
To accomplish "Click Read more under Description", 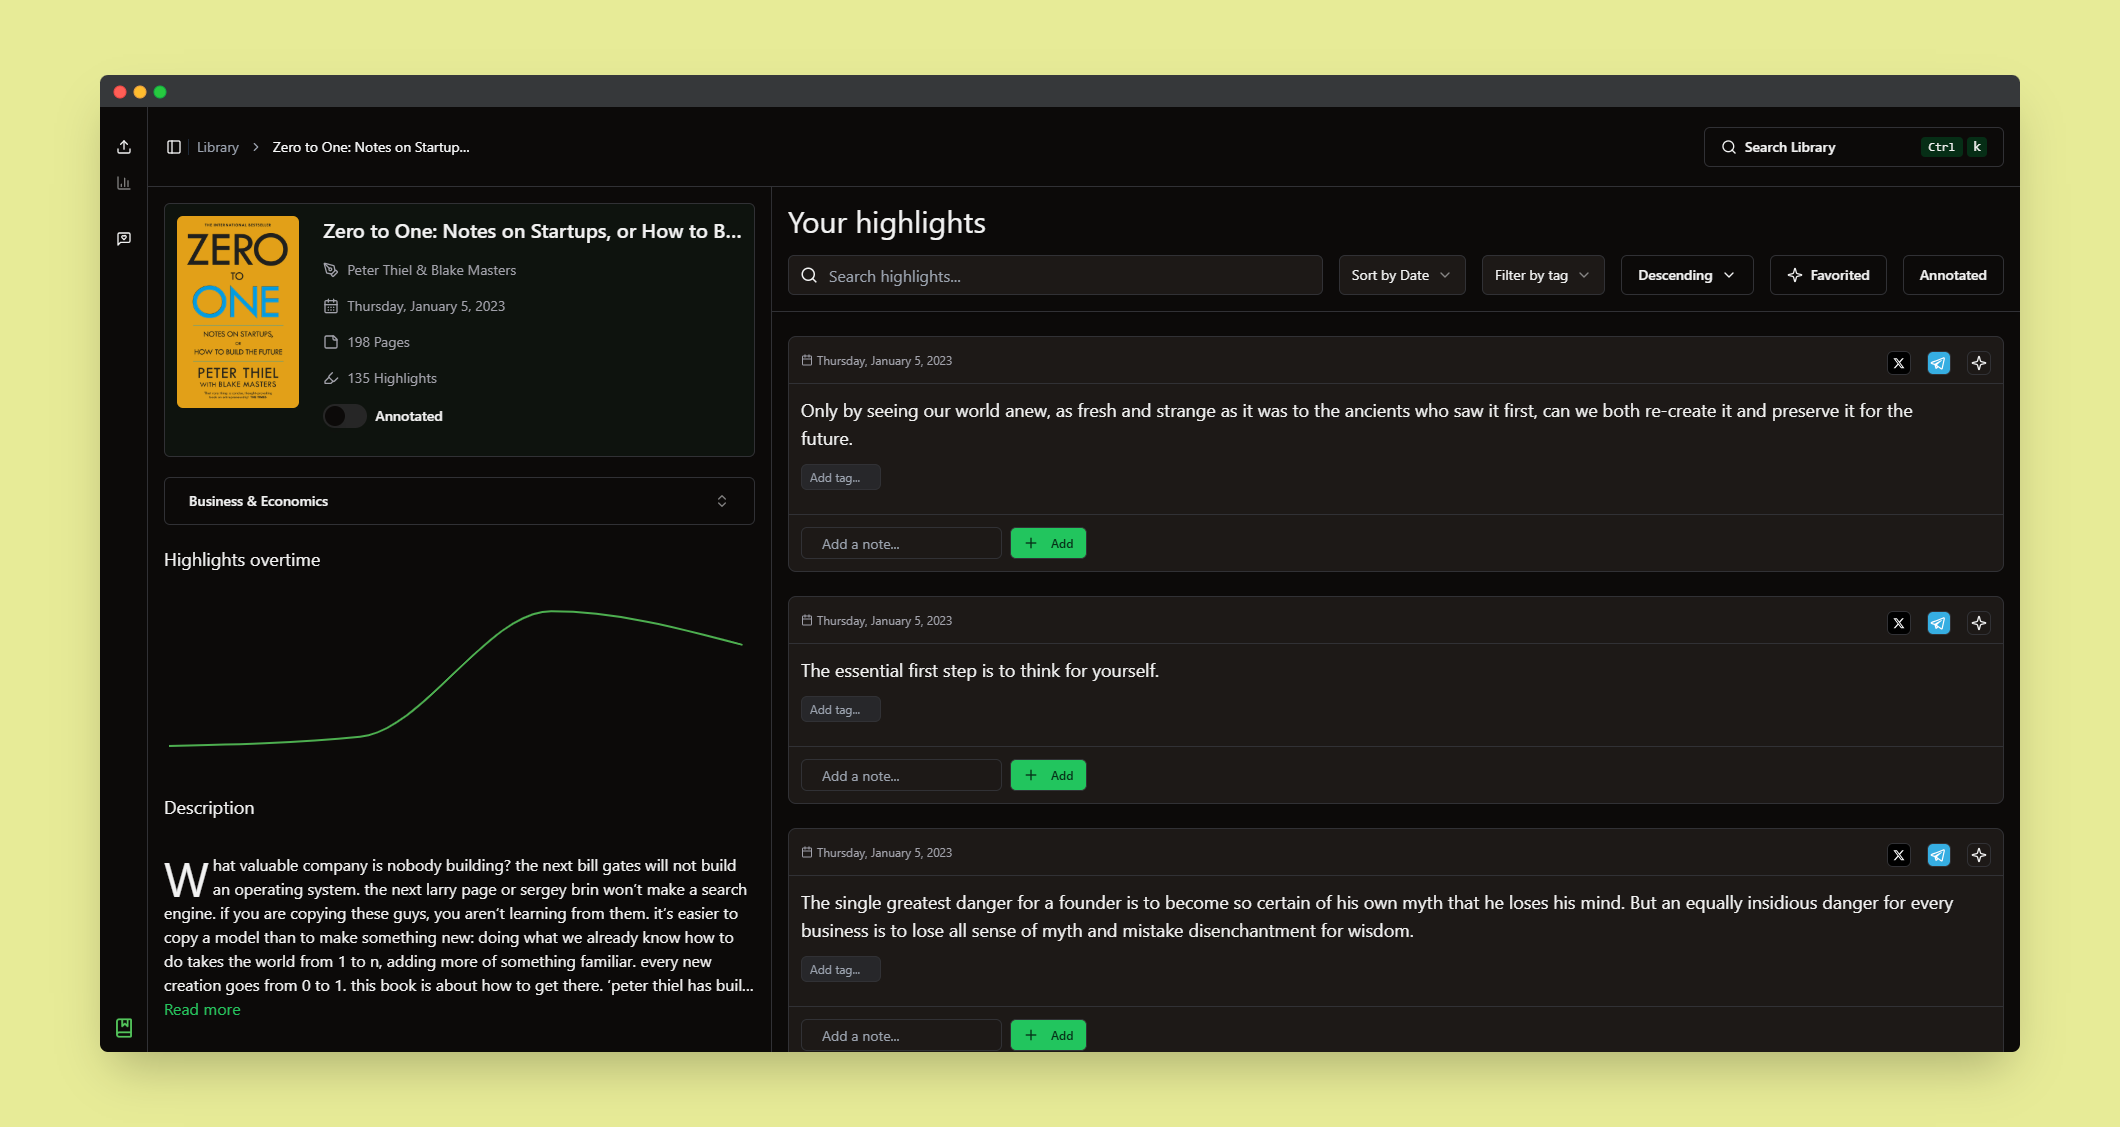I will [202, 1010].
